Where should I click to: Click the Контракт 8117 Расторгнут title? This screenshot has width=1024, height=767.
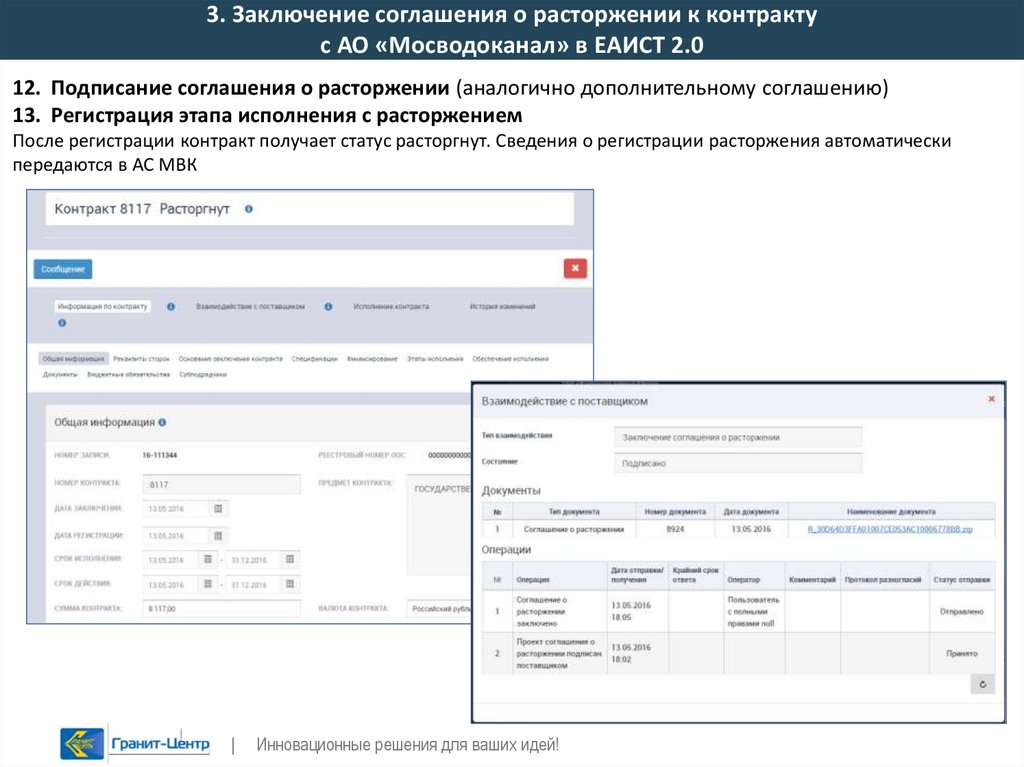[142, 209]
